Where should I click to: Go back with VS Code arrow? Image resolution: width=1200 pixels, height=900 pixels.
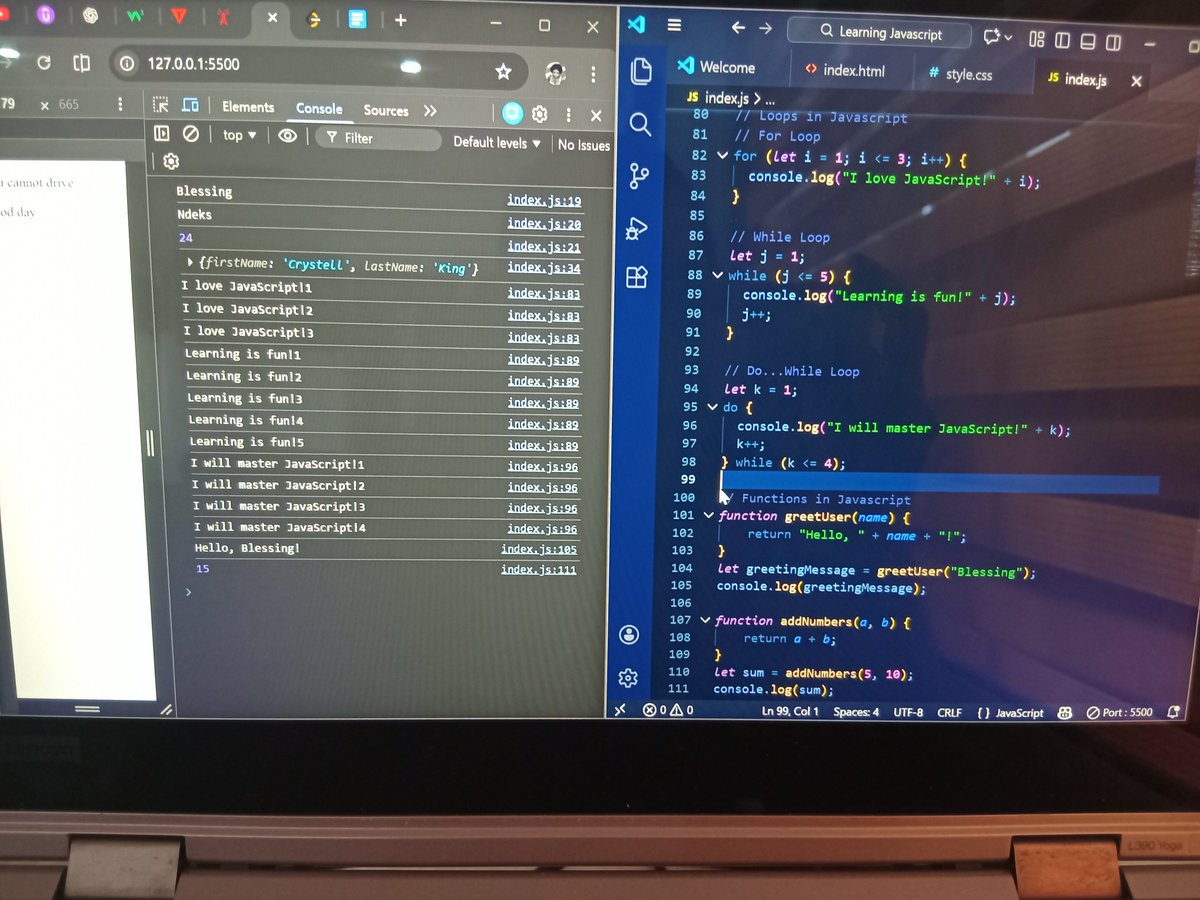(738, 28)
